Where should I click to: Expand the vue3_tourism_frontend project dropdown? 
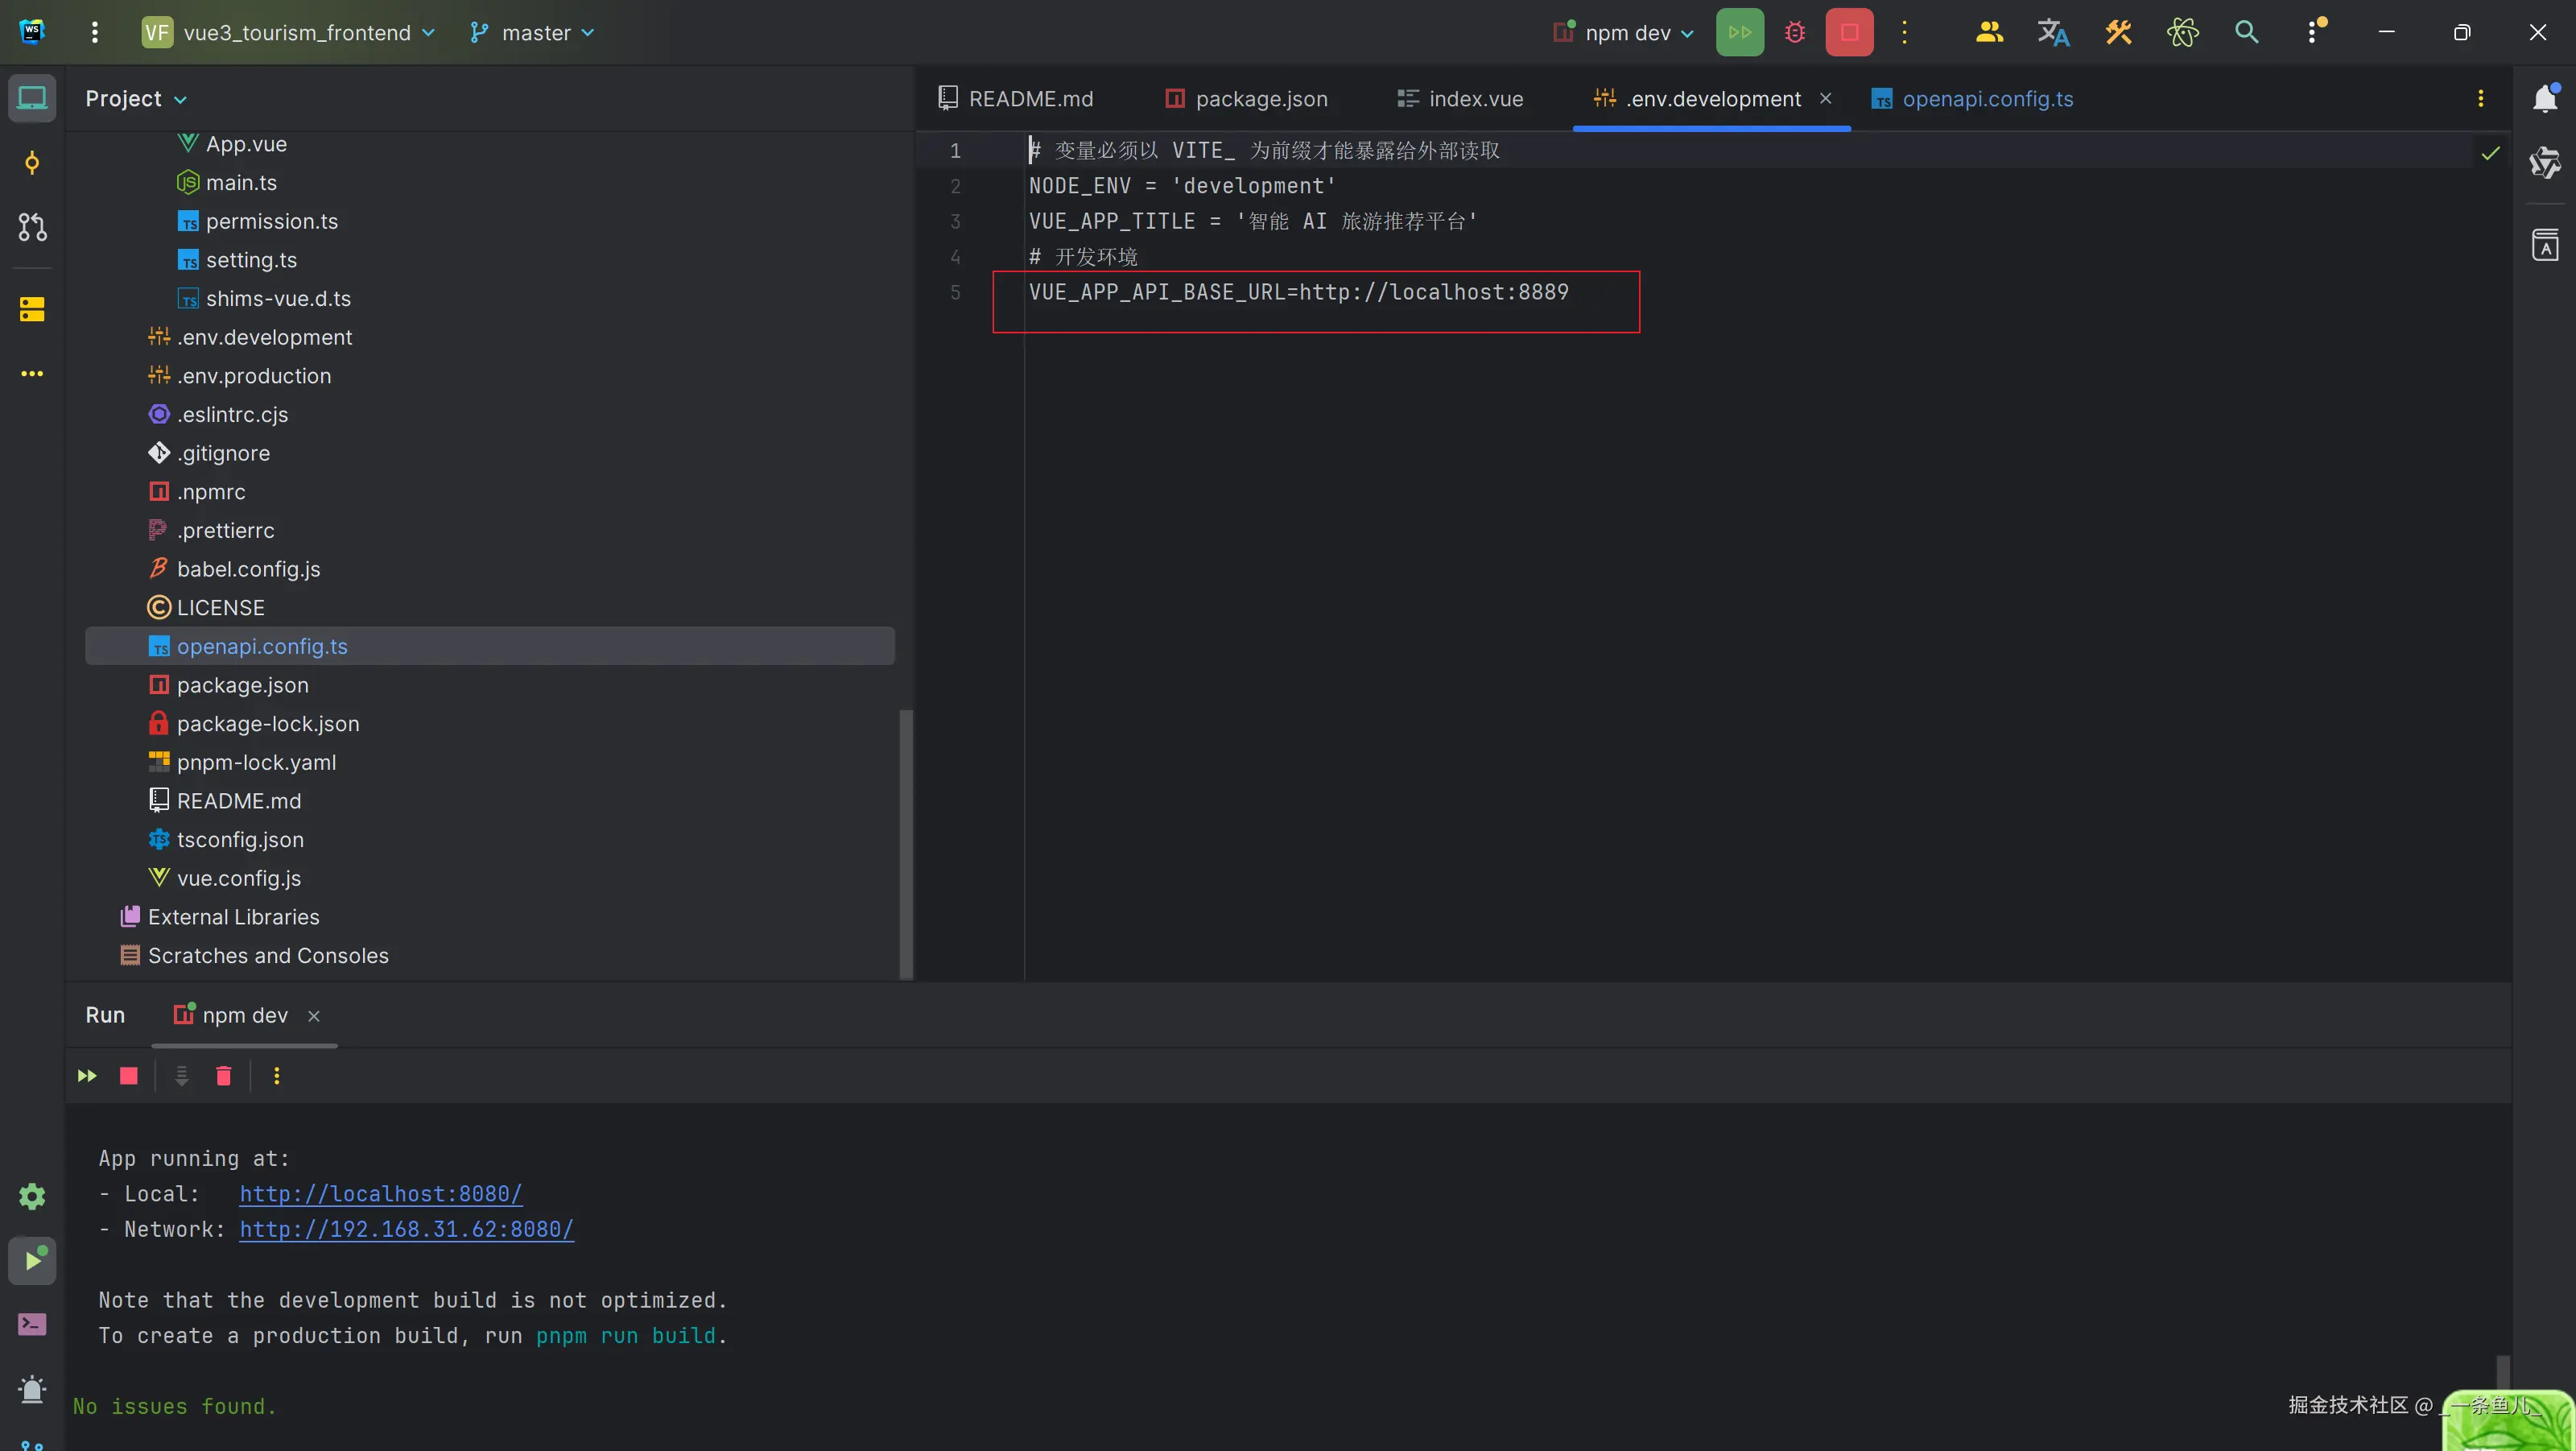297,33
